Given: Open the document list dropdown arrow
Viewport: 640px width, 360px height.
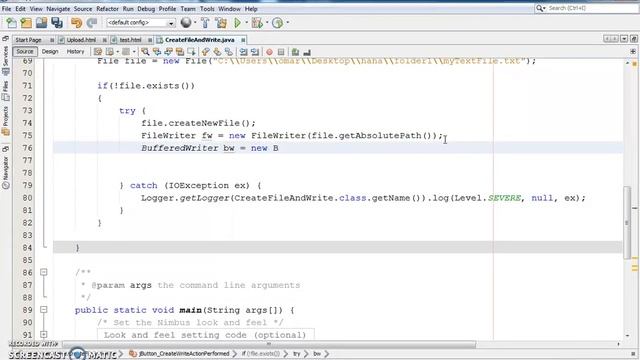Looking at the screenshot, I should point(624,39).
